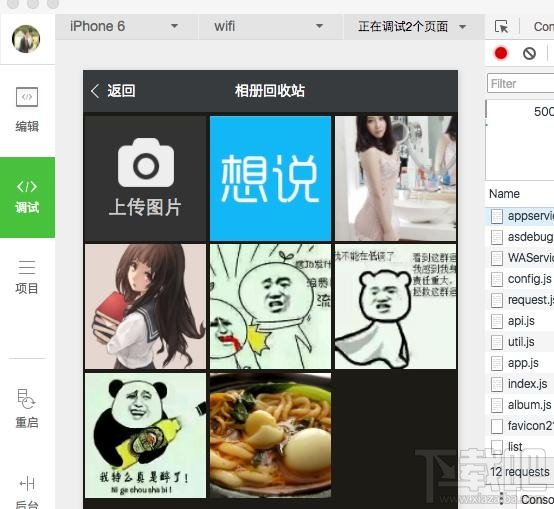Viewport: 554px width, 509px height.
Task: Select the album.js request row
Action: point(521,405)
